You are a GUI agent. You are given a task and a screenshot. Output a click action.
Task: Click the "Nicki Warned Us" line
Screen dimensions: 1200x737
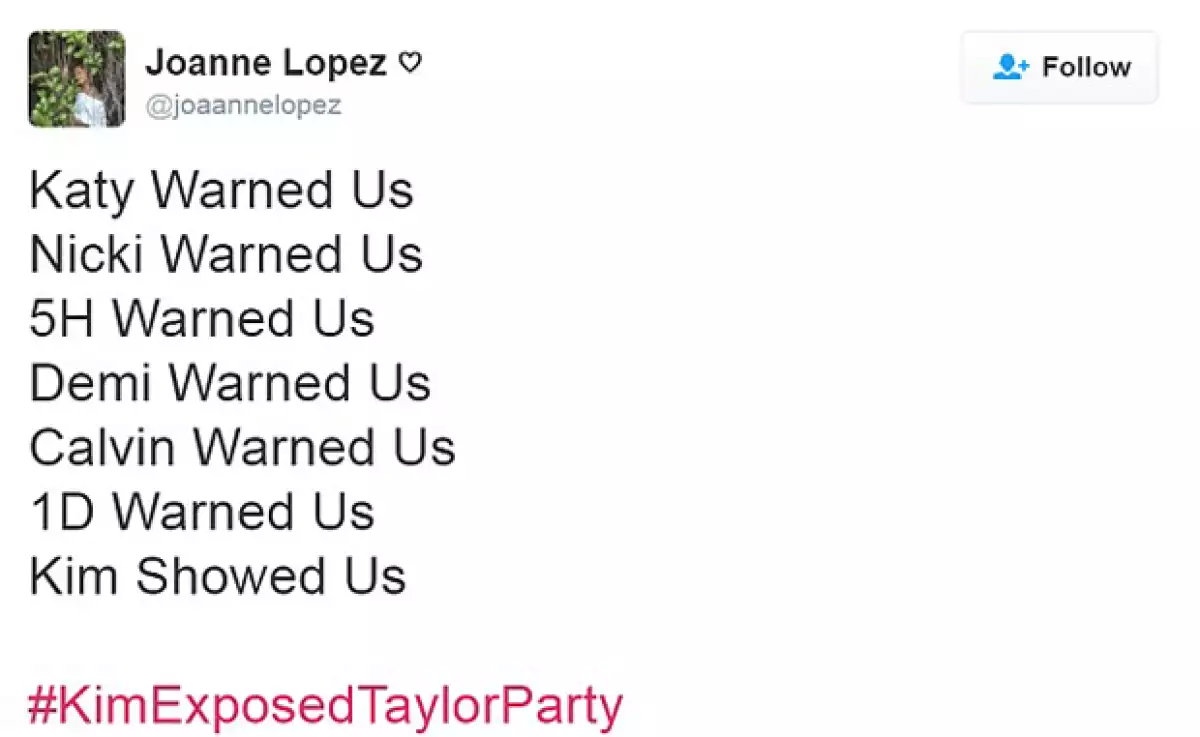tap(226, 254)
